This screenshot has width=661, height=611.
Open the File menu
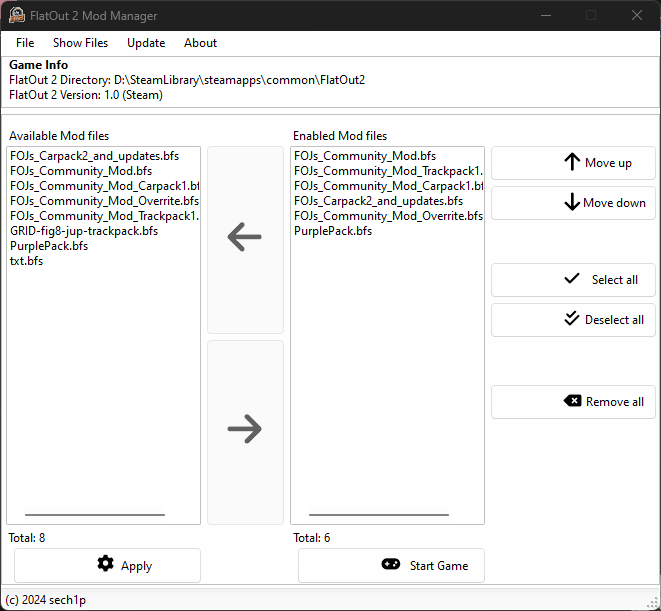25,43
